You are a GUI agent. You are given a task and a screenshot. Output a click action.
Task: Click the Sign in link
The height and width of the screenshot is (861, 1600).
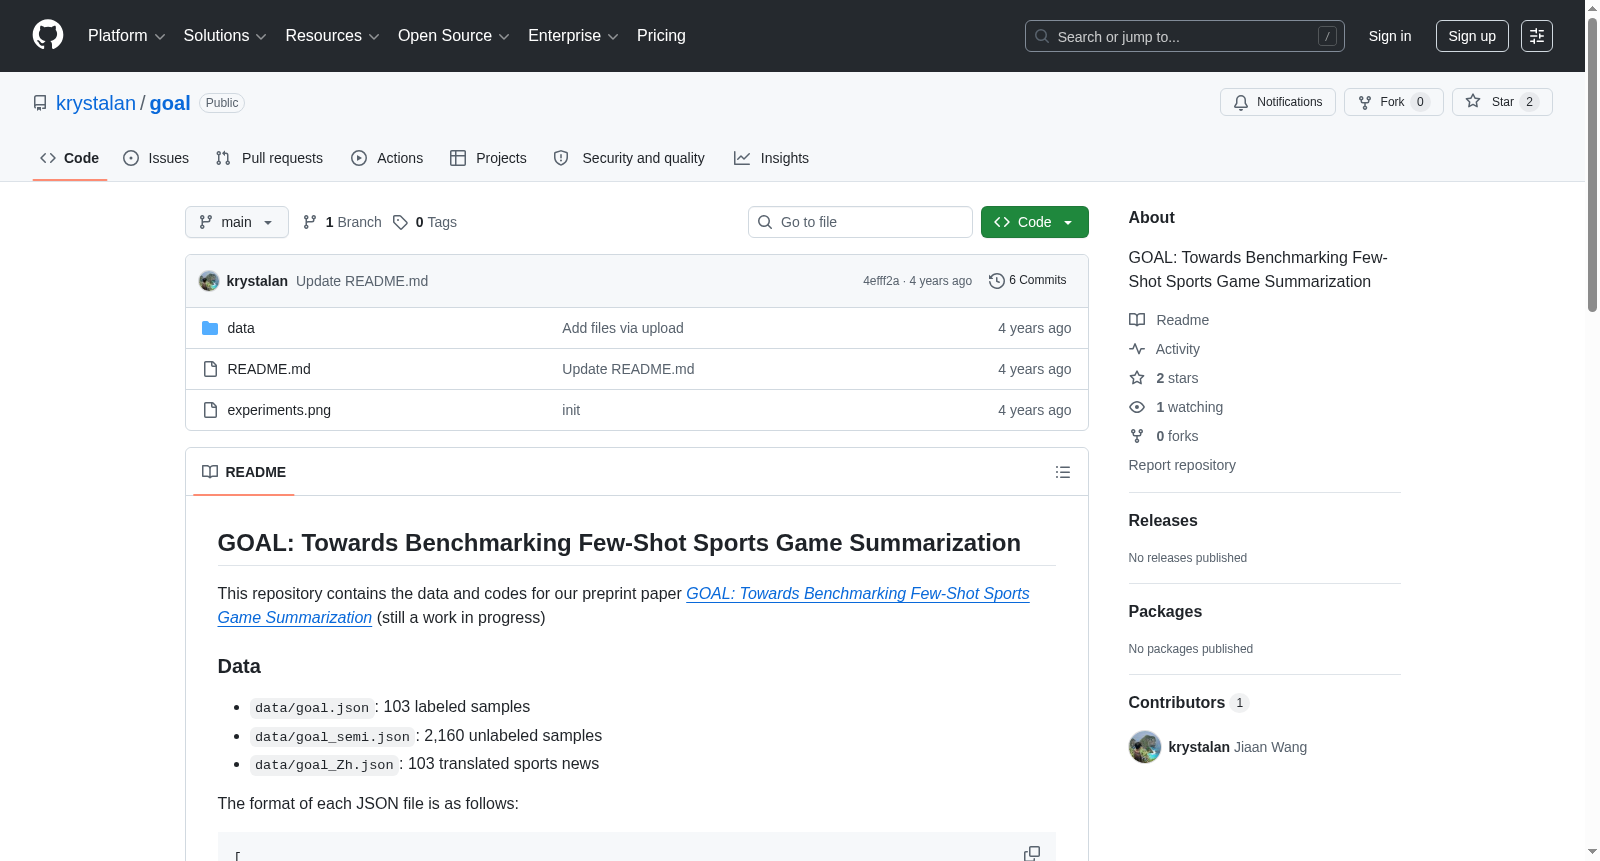pos(1390,36)
